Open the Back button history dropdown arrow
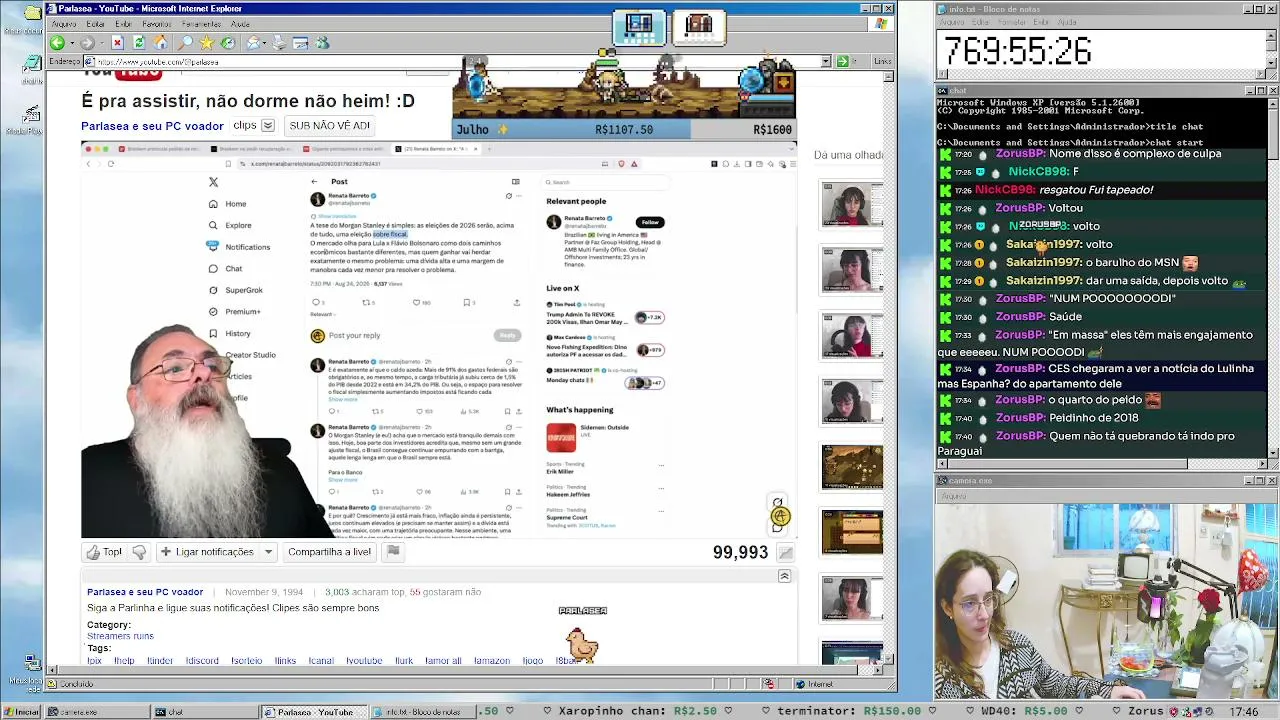 tap(71, 43)
